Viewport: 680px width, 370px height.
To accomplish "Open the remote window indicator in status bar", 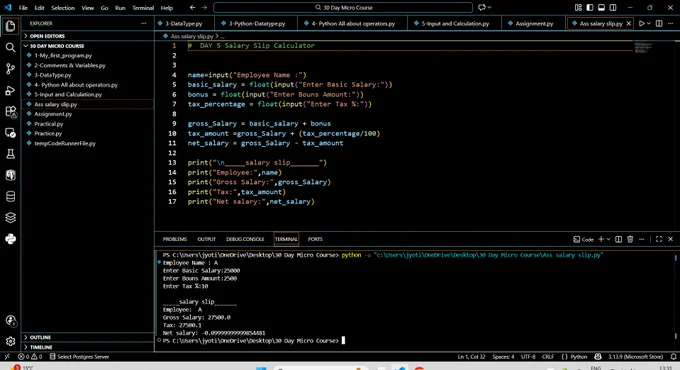I will [x=7, y=357].
